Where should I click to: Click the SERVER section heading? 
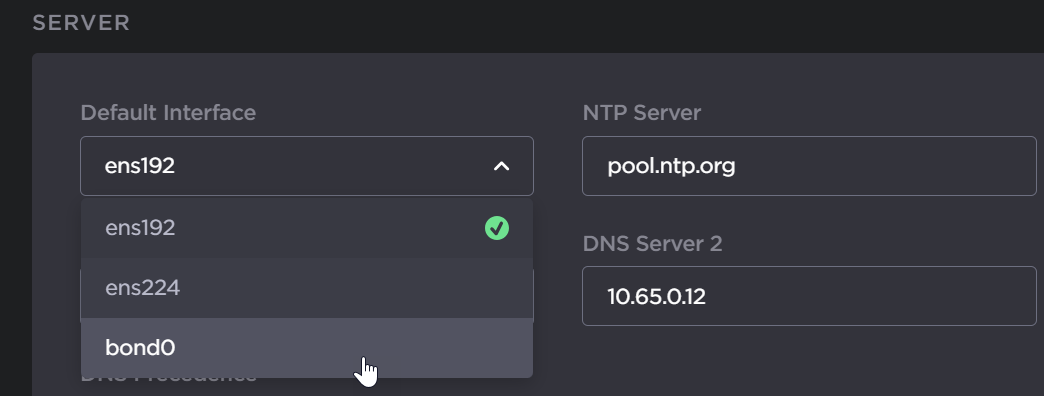pos(81,23)
